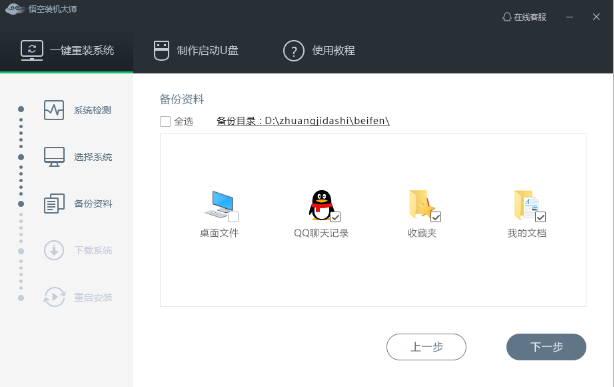Image resolution: width=614 pixels, height=387 pixels.
Task: Click the 下载系统 step label
Action: click(93, 250)
